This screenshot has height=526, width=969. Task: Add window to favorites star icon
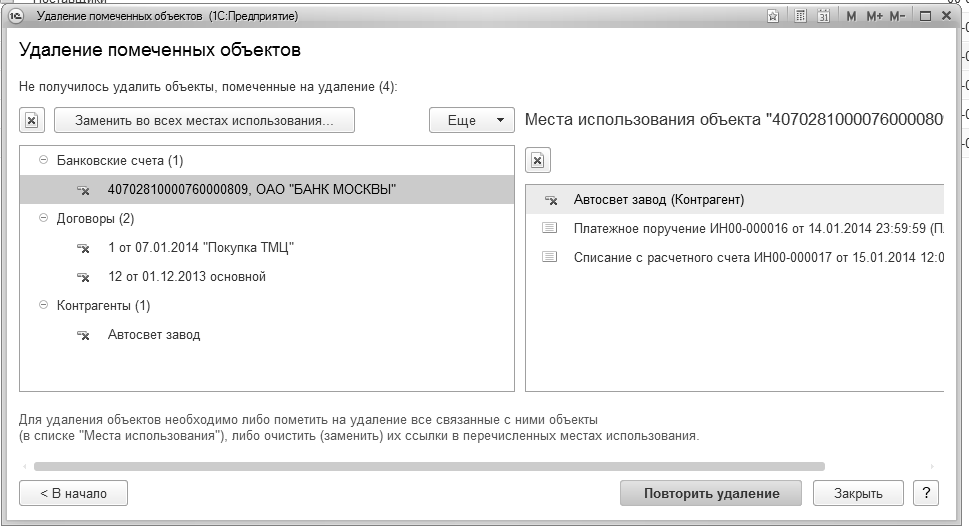(772, 17)
